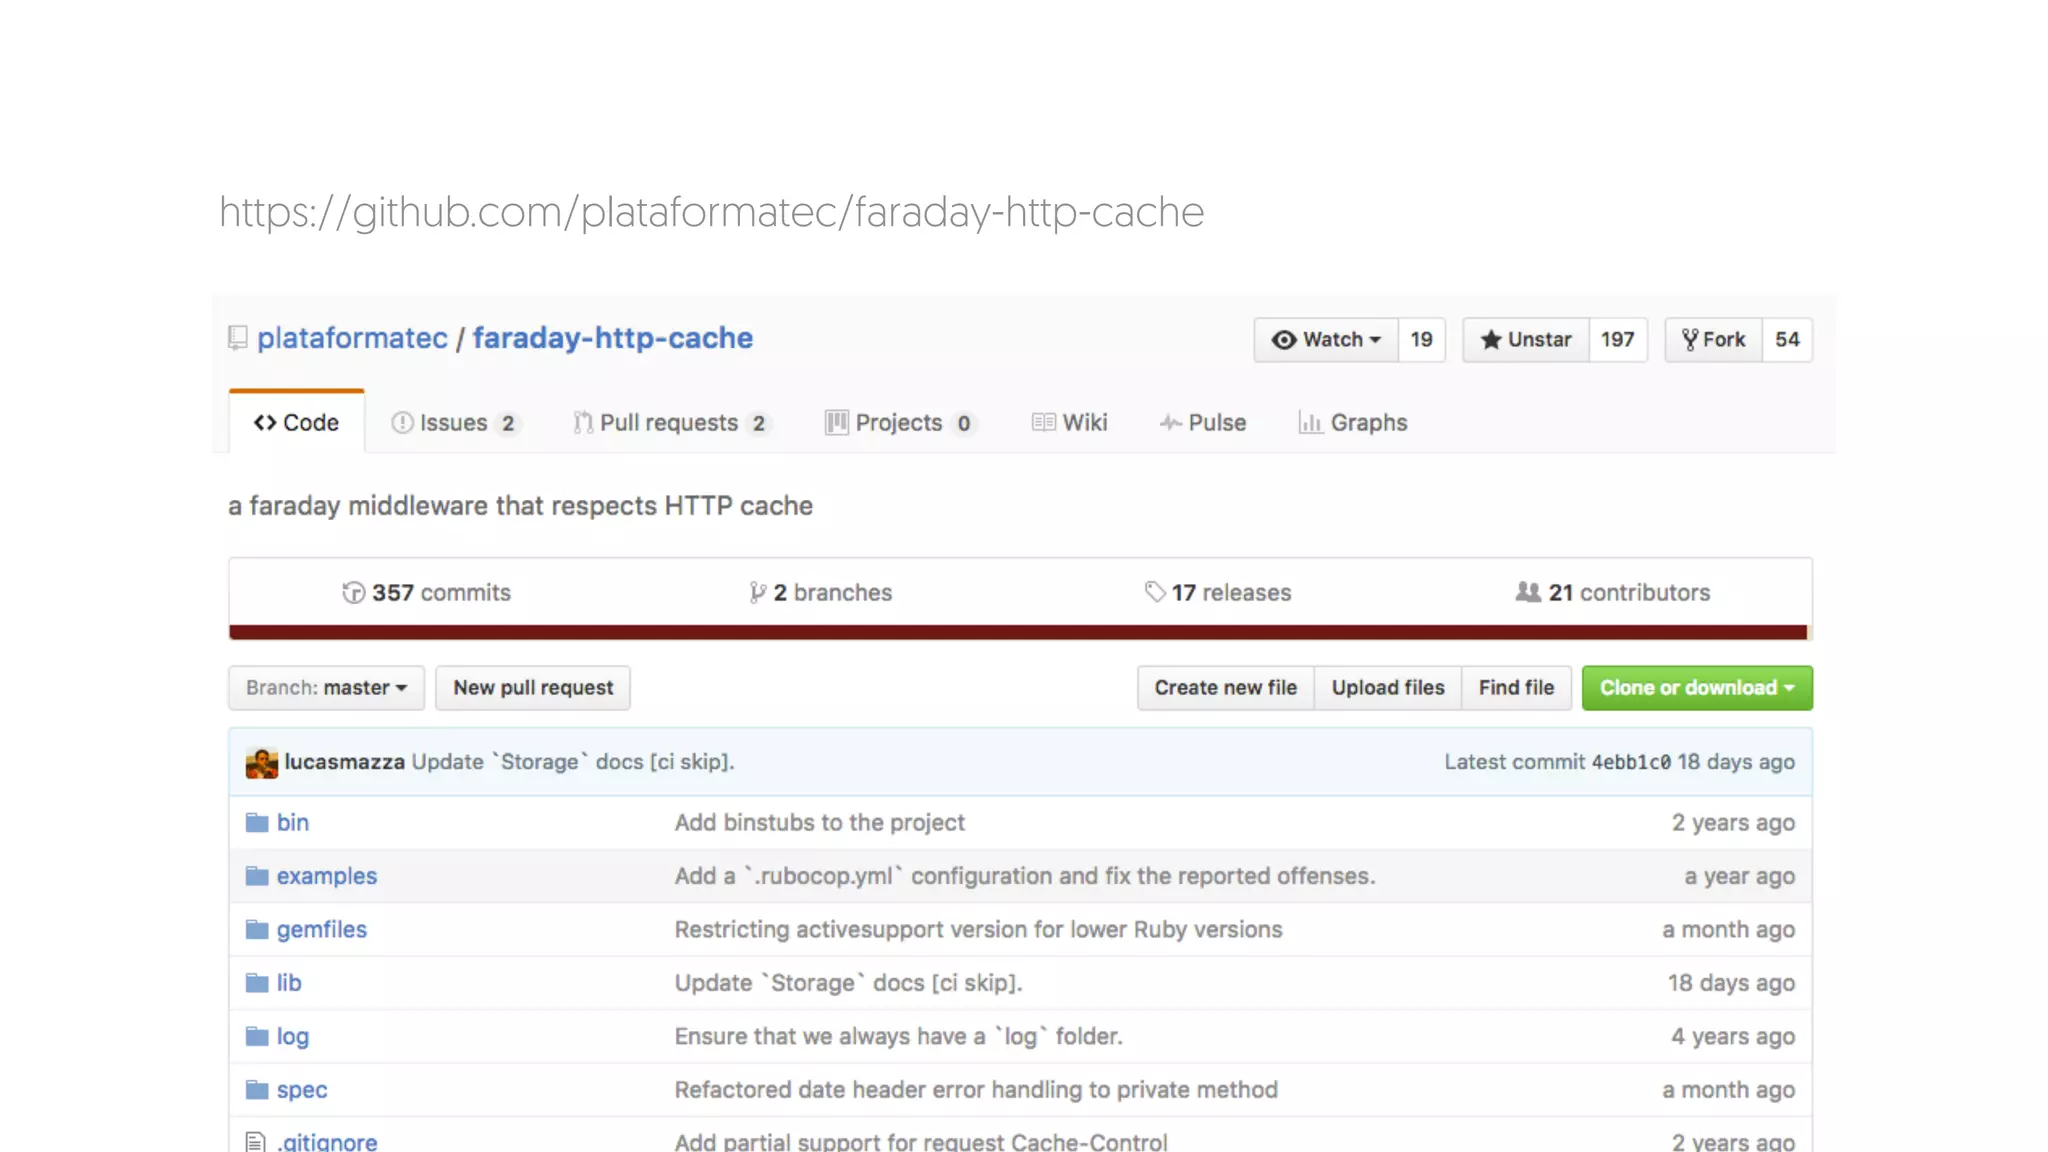The width and height of the screenshot is (2048, 1152).
Task: Open the Watch dropdown menu
Action: [1326, 340]
